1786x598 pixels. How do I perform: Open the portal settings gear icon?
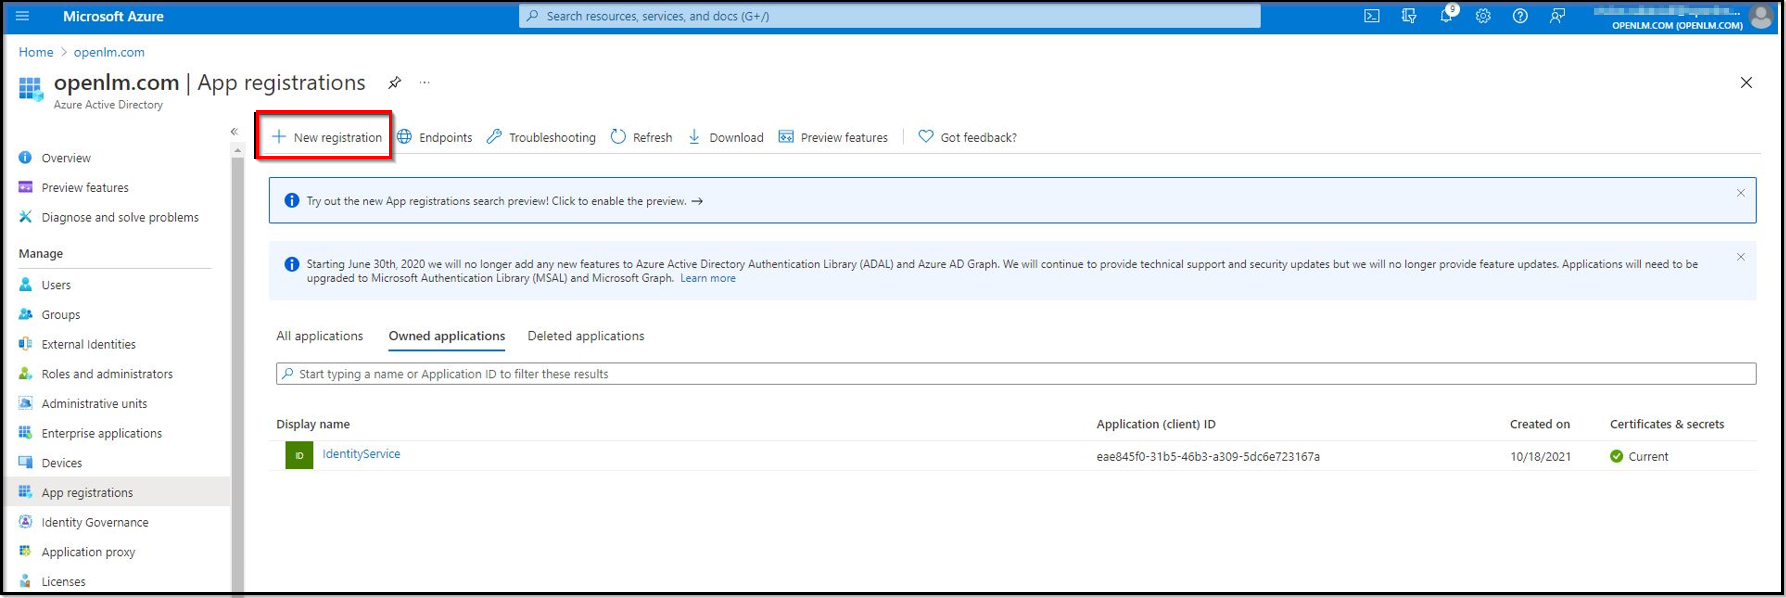pos(1483,16)
